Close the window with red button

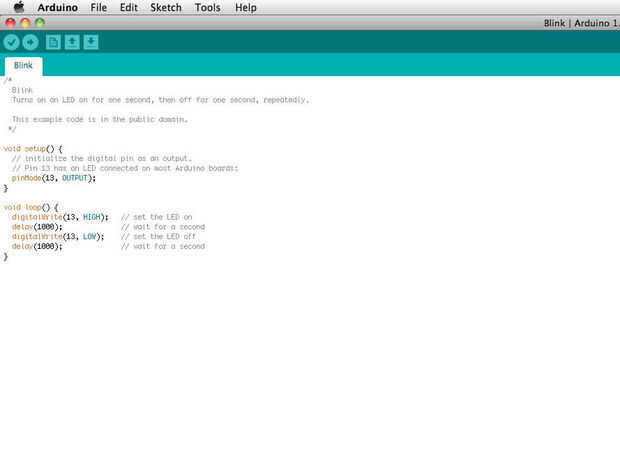click(11, 23)
